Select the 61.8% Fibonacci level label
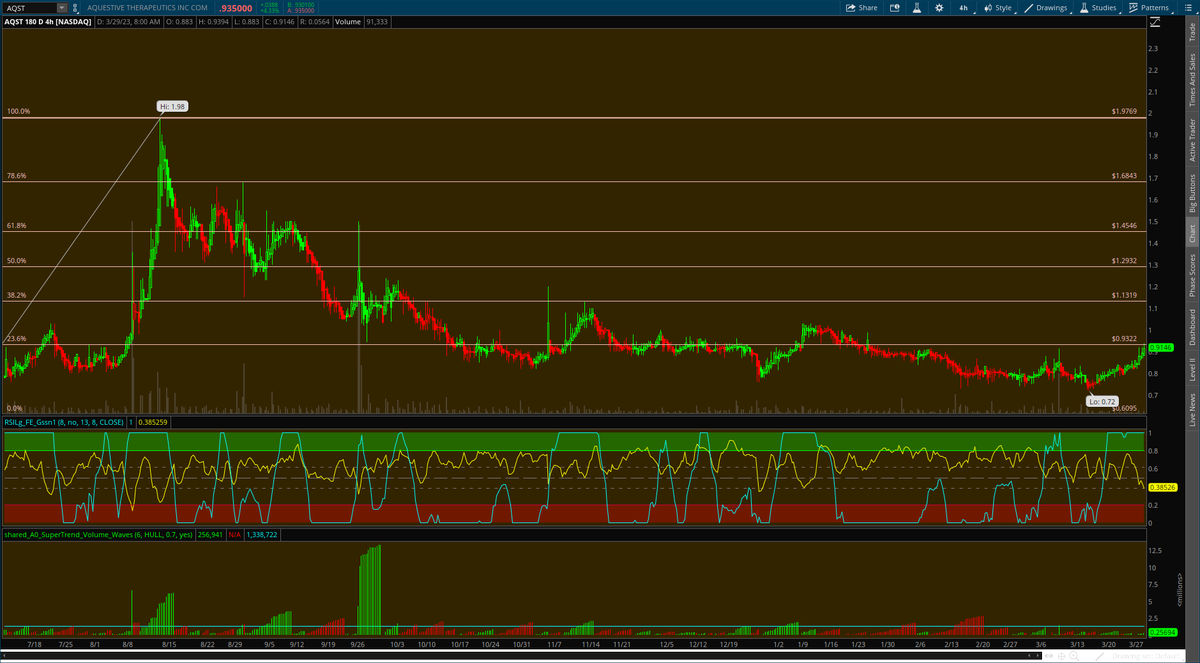 tap(16, 226)
